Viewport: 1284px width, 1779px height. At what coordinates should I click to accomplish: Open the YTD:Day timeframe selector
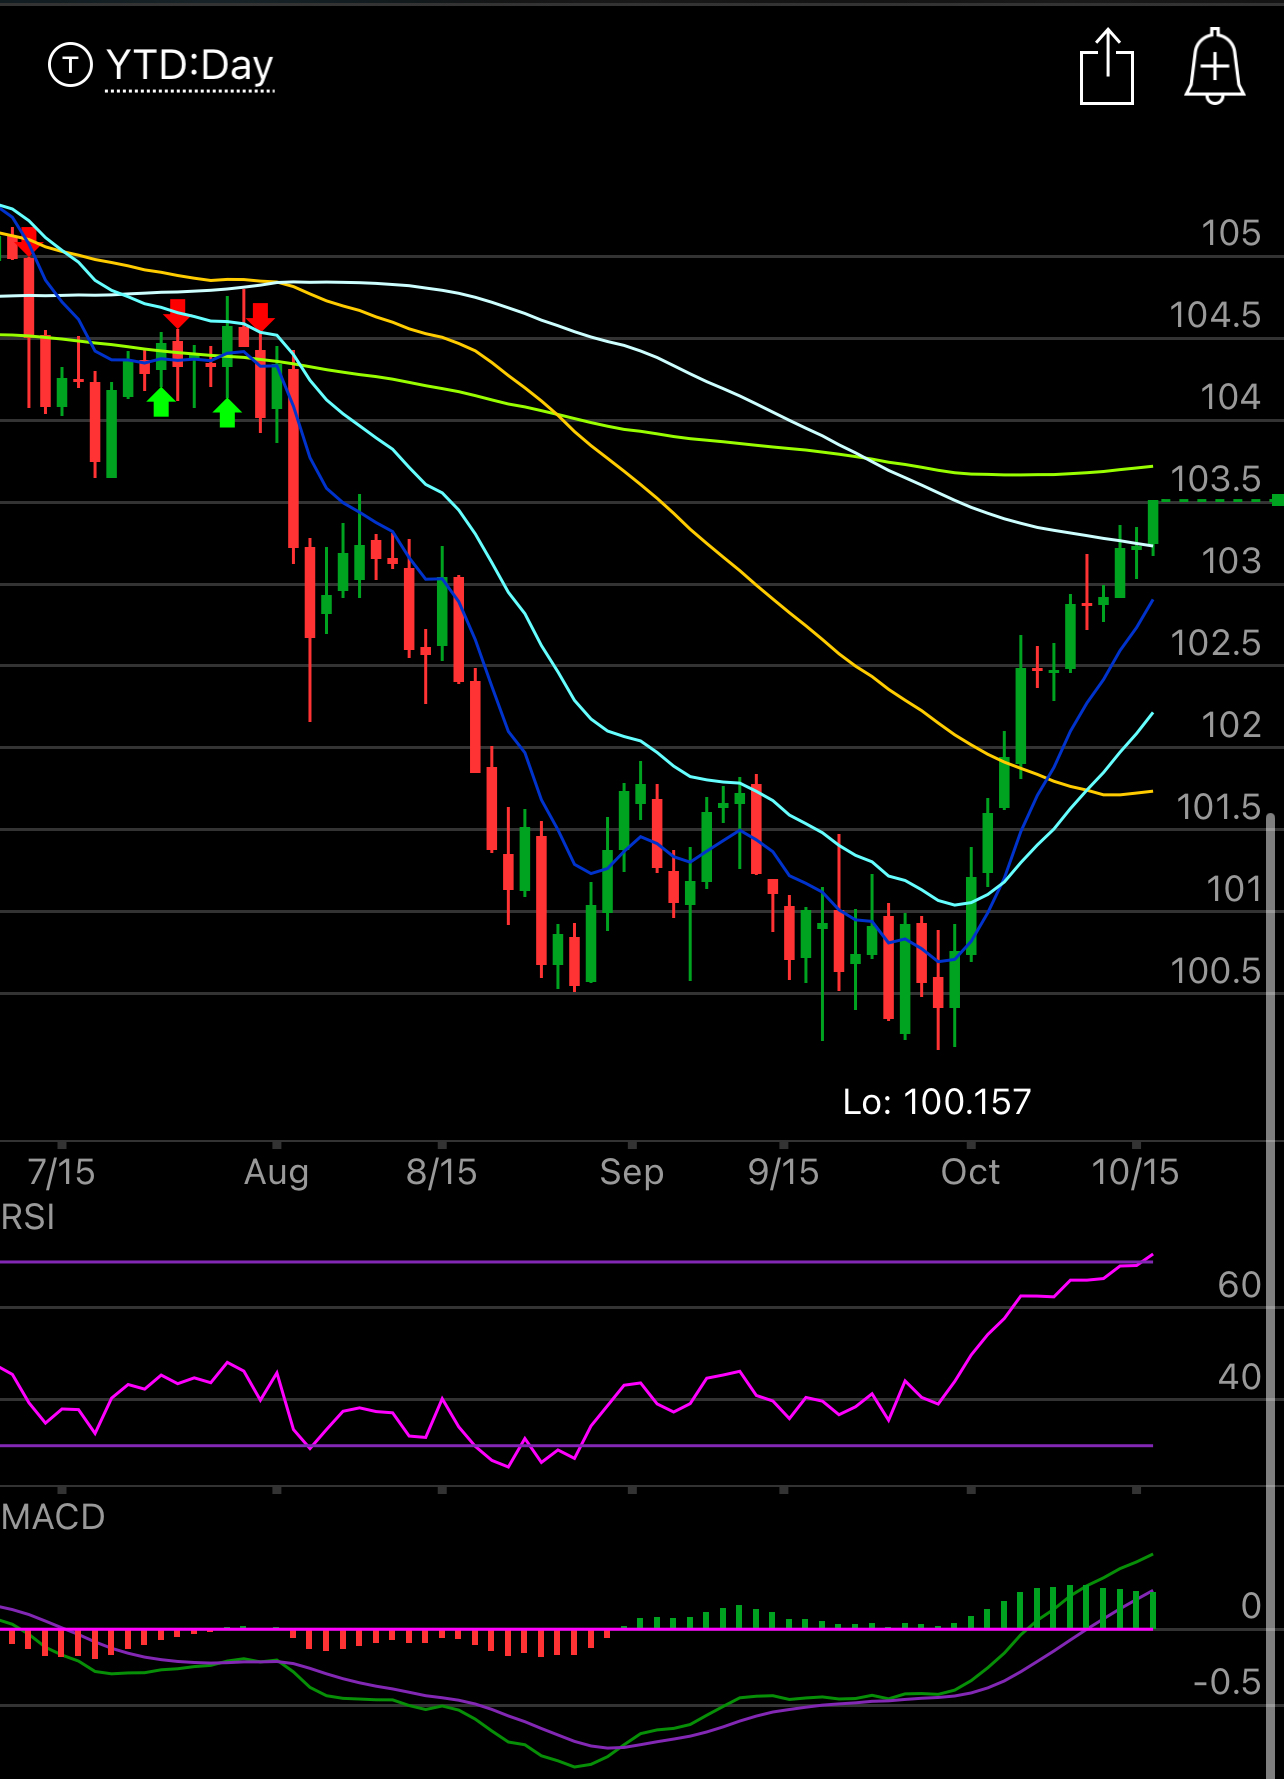coord(189,66)
